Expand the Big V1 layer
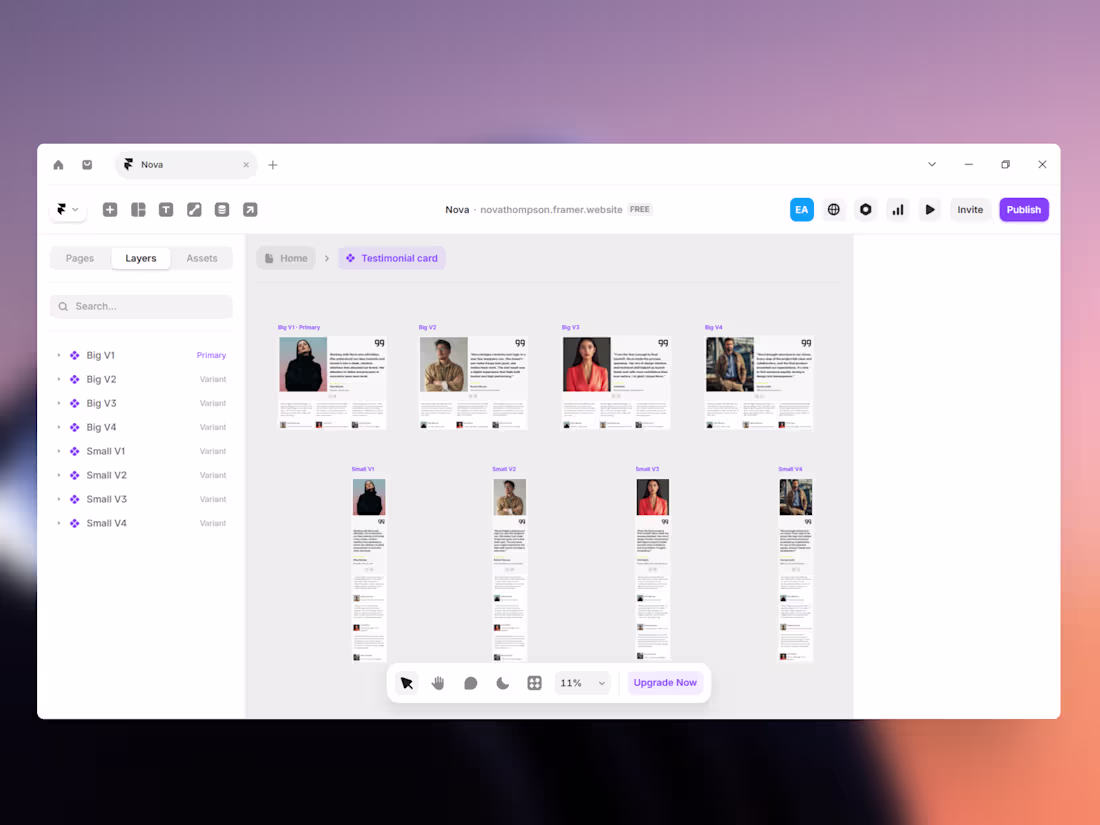 (x=59, y=356)
